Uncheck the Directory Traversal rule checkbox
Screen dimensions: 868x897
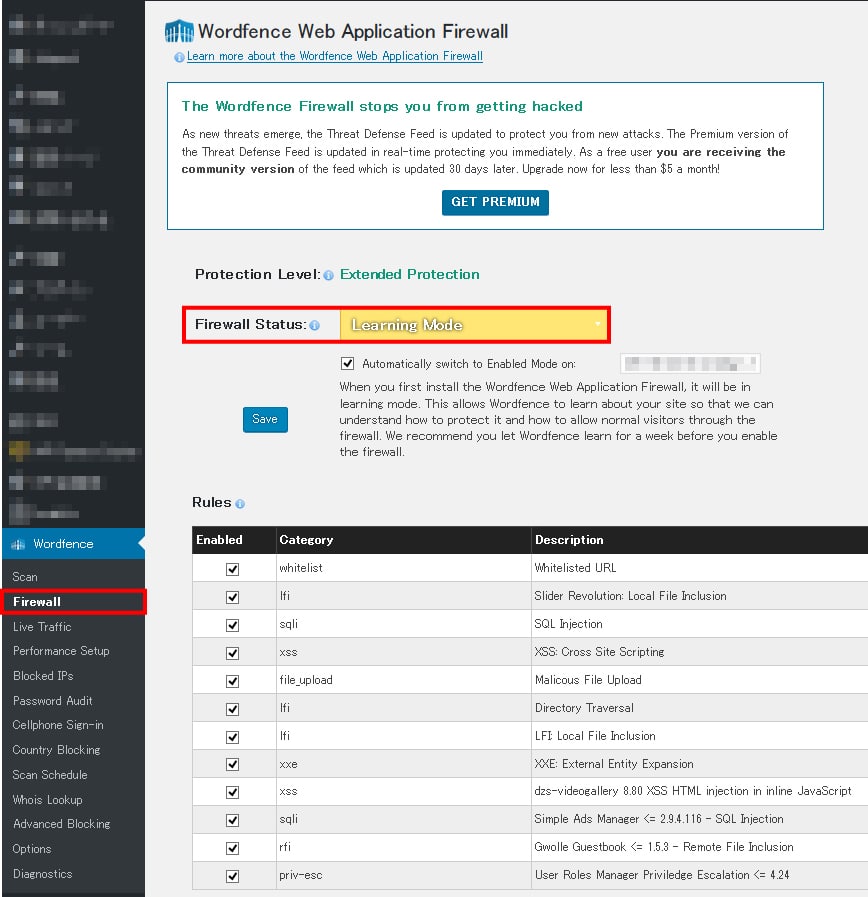click(232, 709)
